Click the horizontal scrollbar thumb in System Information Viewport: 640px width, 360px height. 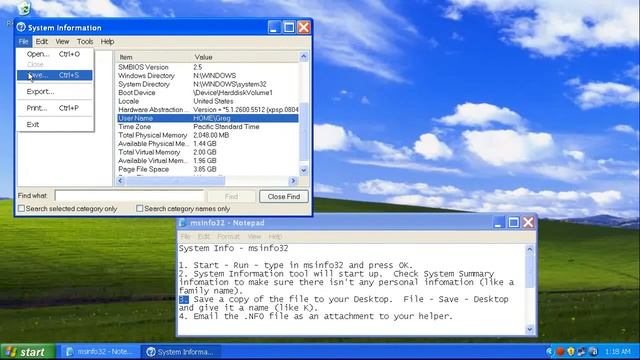pyautogui.click(x=175, y=180)
